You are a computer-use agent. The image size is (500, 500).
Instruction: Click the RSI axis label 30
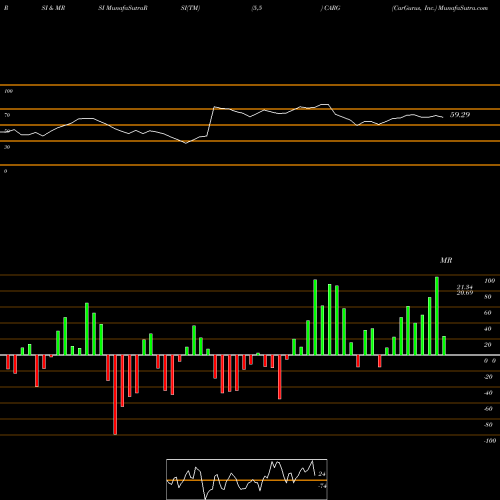coord(7,147)
